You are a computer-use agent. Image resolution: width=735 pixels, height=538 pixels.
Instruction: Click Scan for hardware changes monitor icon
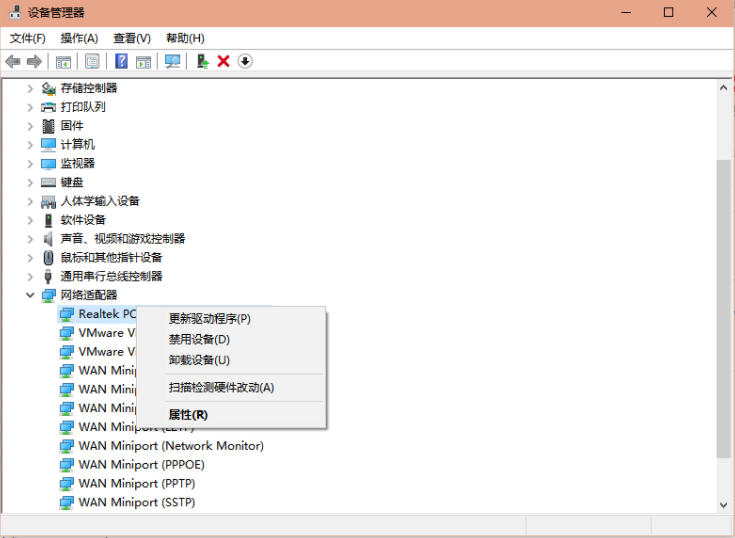coord(172,61)
